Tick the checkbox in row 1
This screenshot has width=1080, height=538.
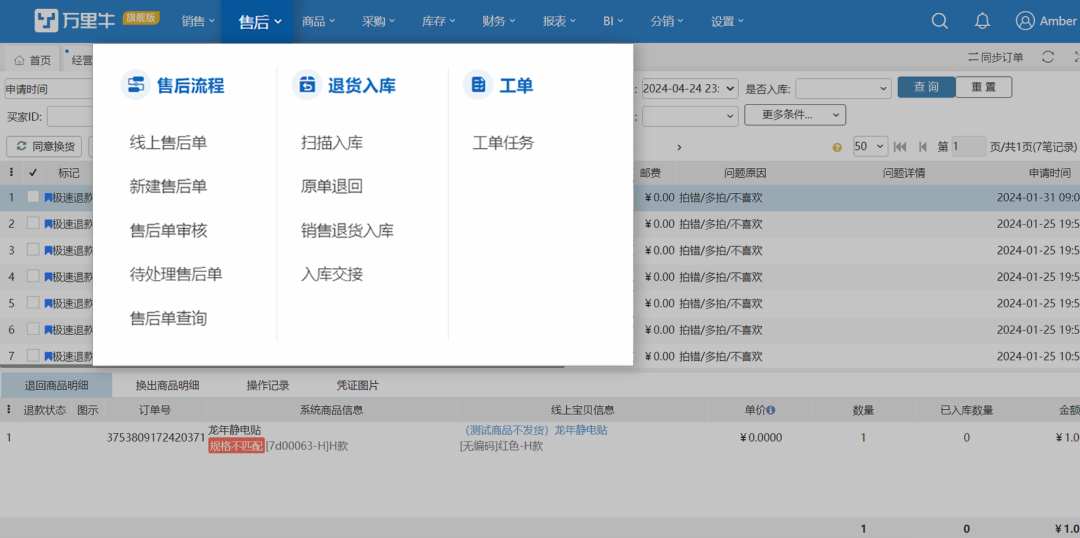tap(33, 197)
